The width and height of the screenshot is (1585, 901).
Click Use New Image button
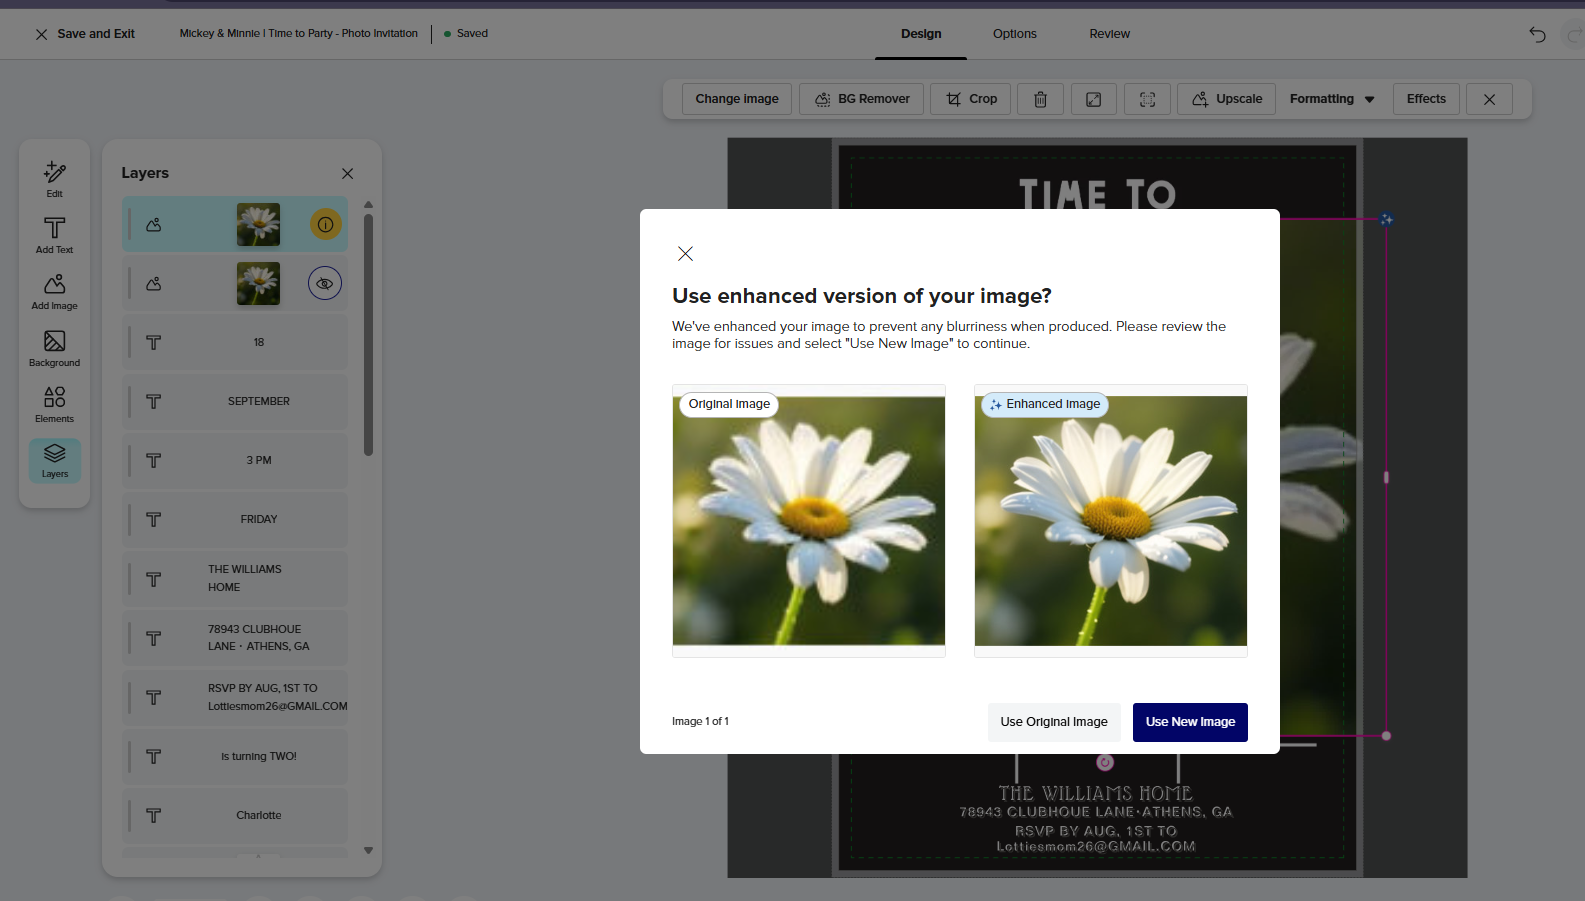pos(1189,722)
